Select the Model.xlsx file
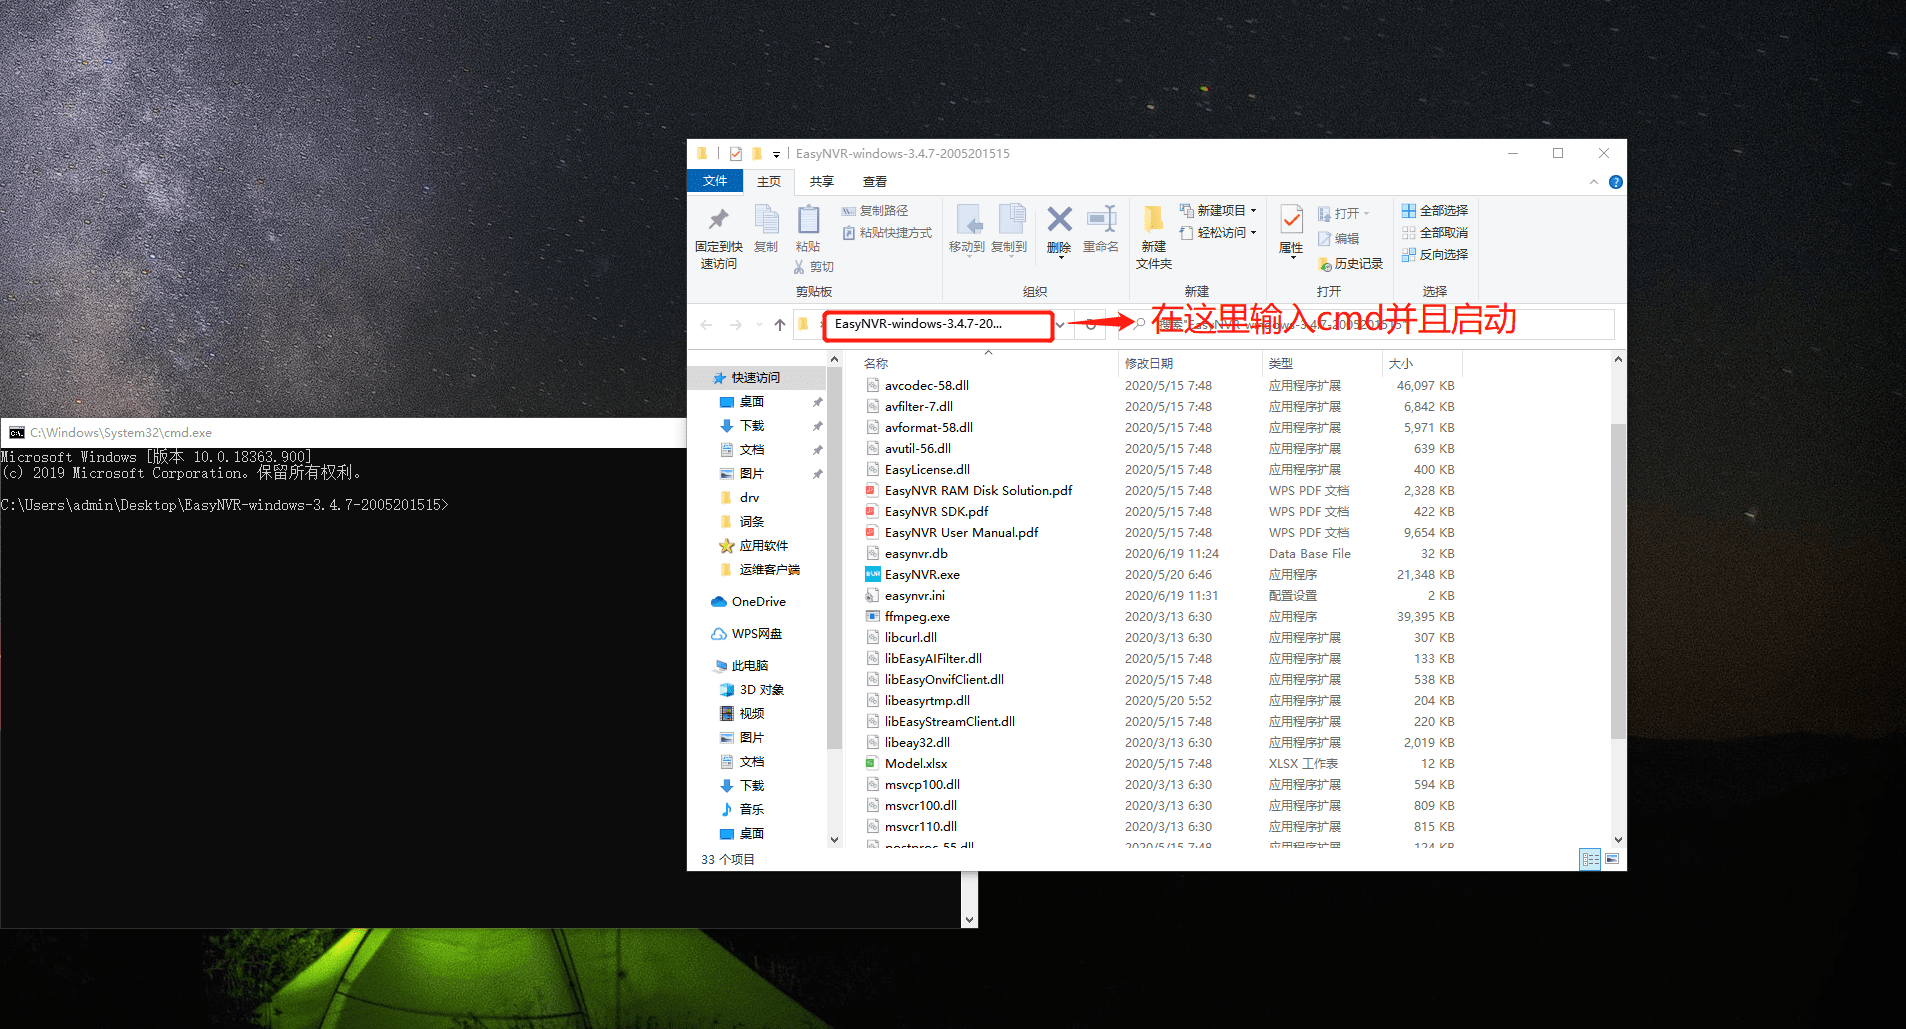The image size is (1906, 1029). (915, 764)
